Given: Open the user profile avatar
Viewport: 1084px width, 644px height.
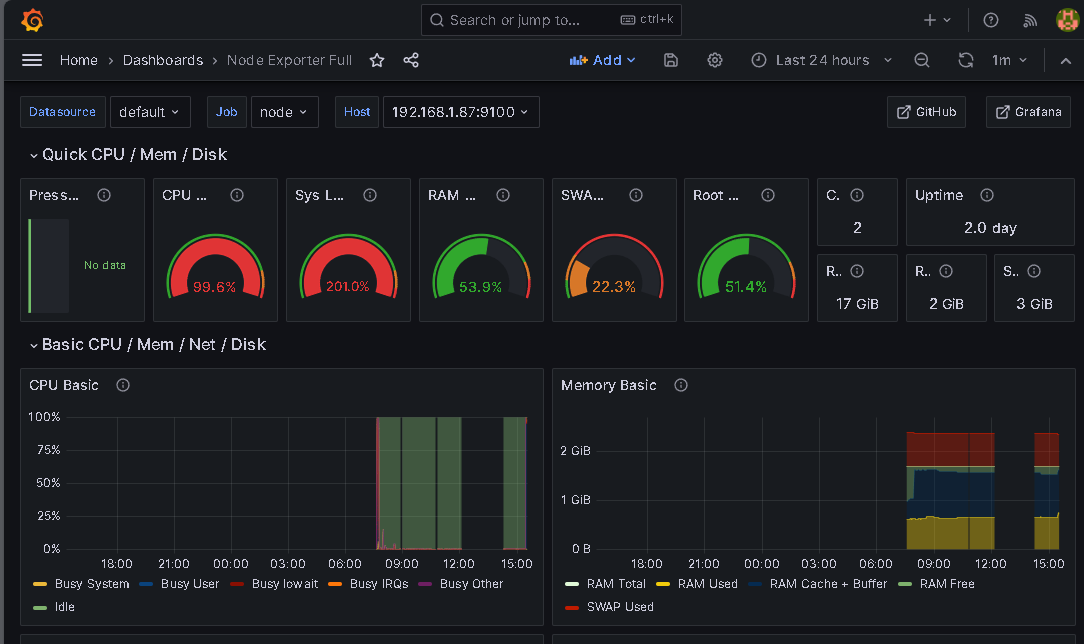Looking at the screenshot, I should pyautogui.click(x=1067, y=20).
